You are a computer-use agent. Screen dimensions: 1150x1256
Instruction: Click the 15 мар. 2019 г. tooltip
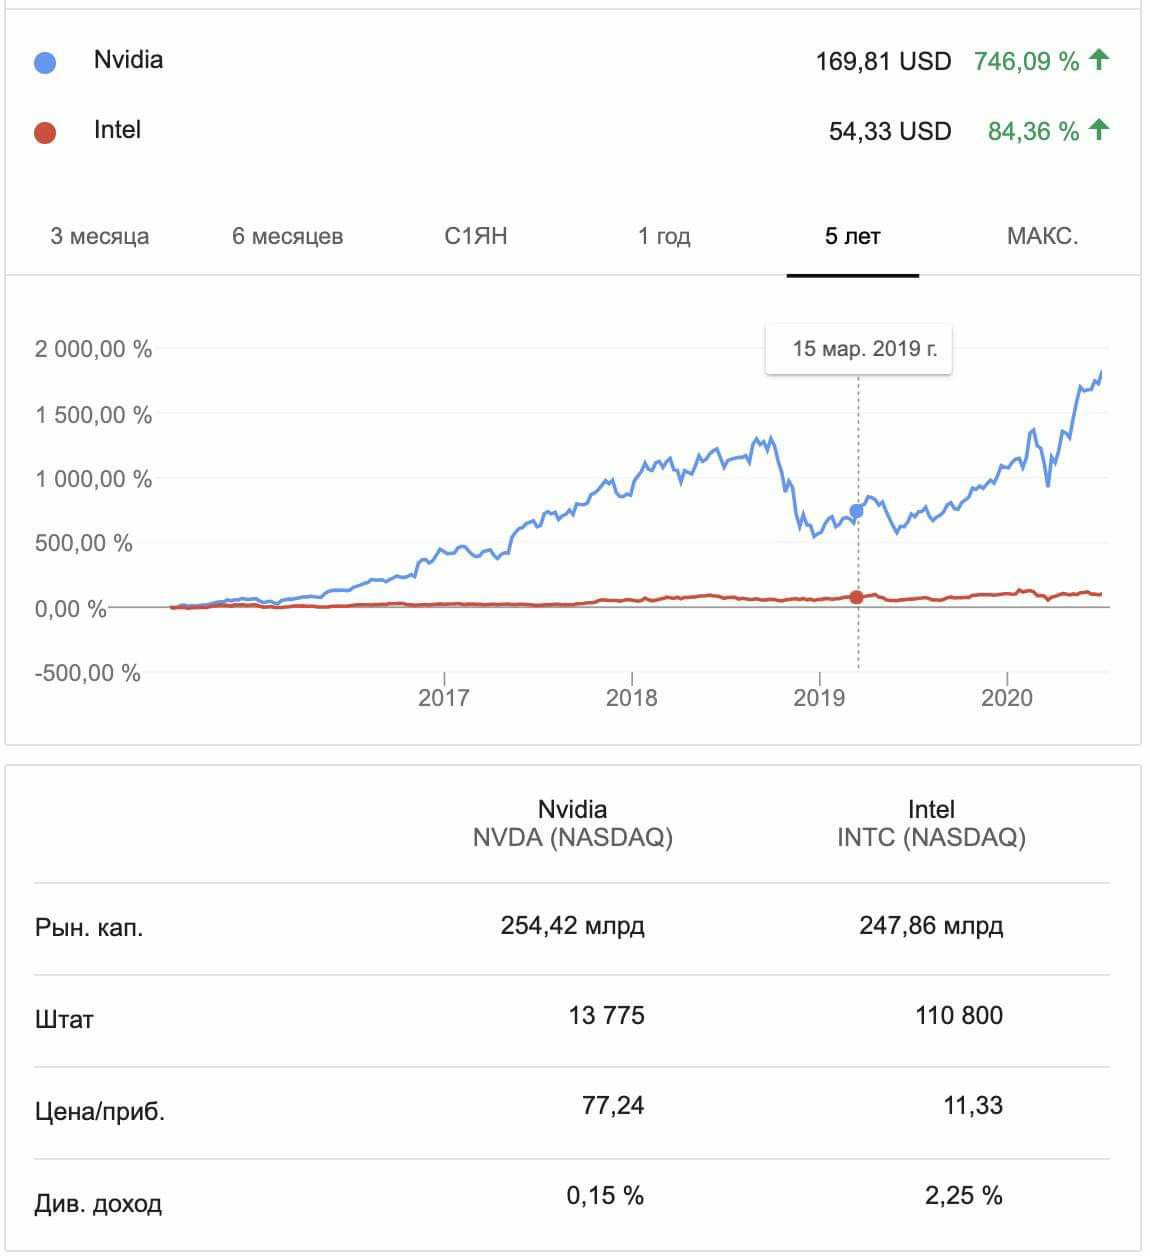[x=859, y=349]
